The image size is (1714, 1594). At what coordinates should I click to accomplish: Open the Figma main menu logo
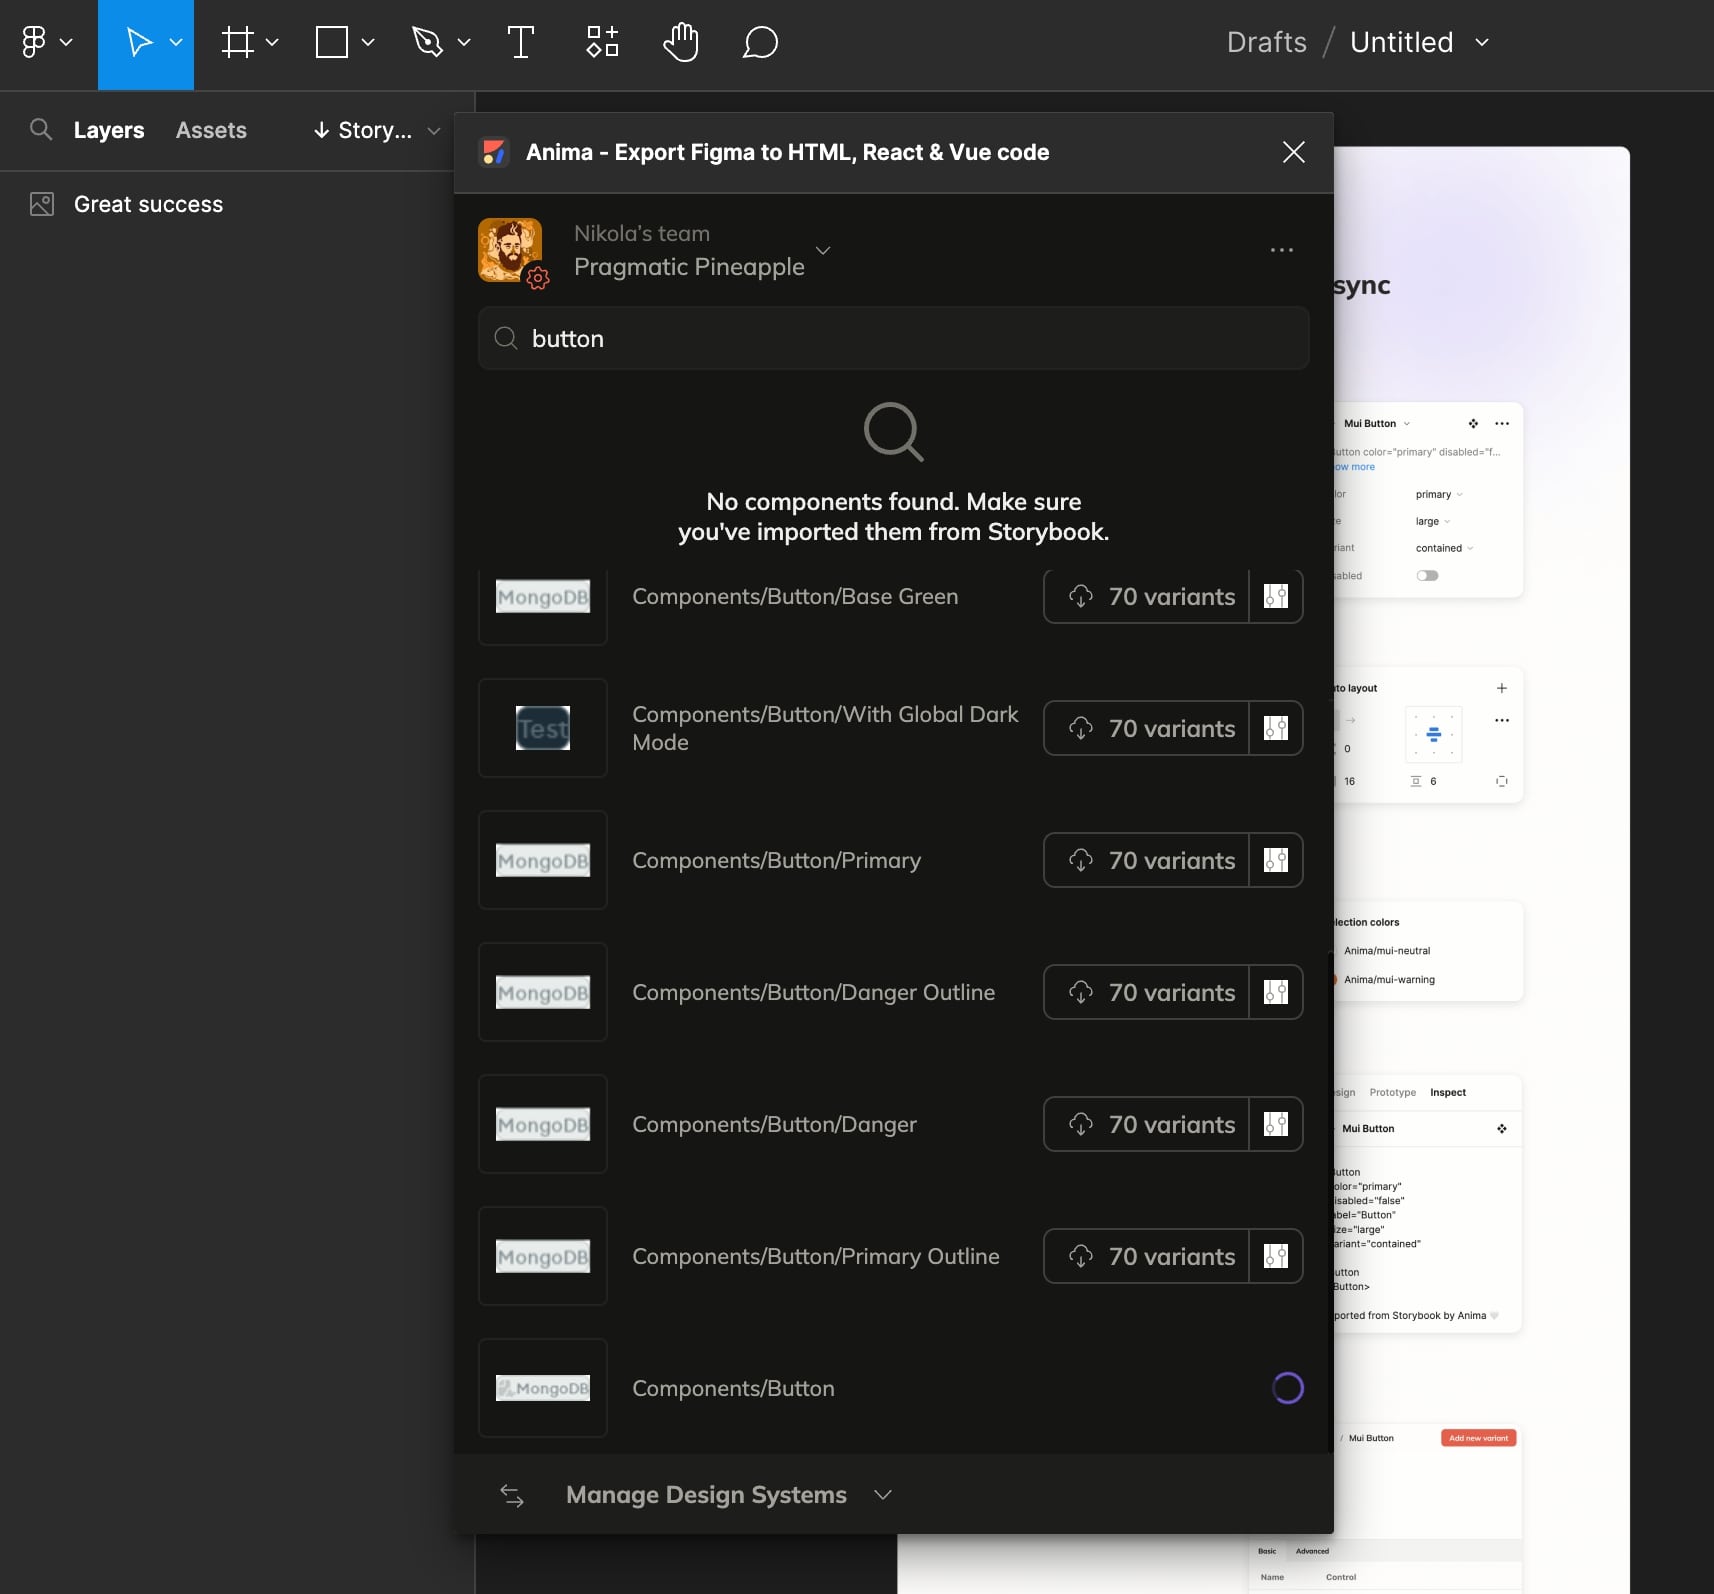(x=34, y=42)
